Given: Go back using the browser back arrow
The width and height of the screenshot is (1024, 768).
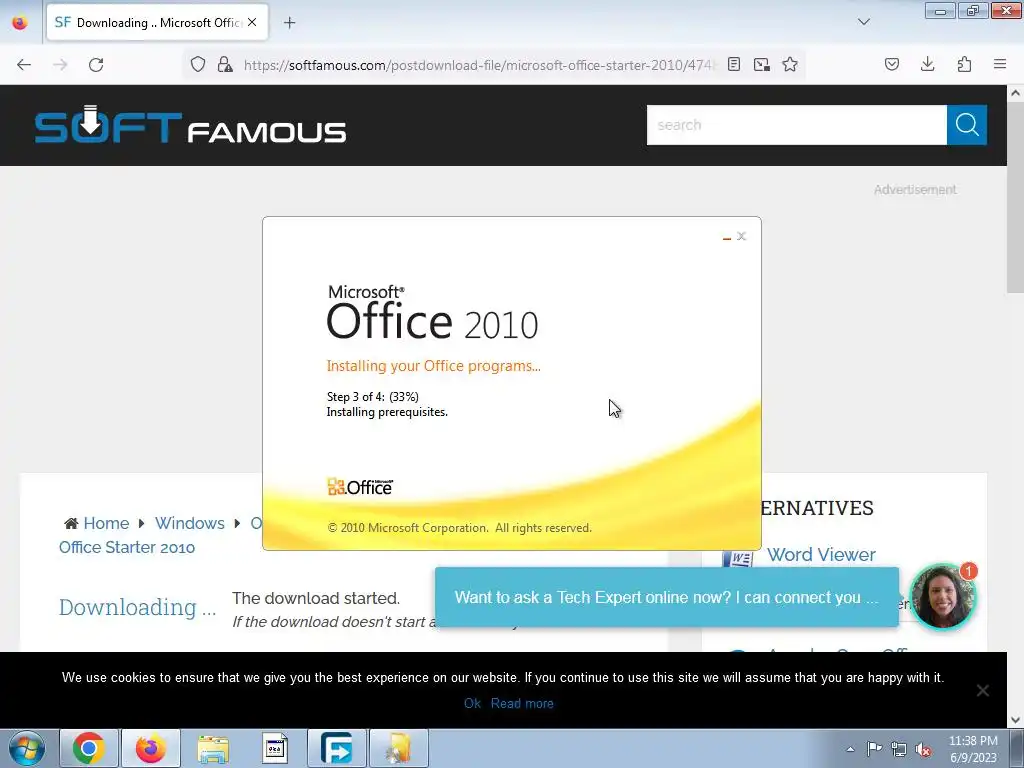Looking at the screenshot, I should coord(24,65).
